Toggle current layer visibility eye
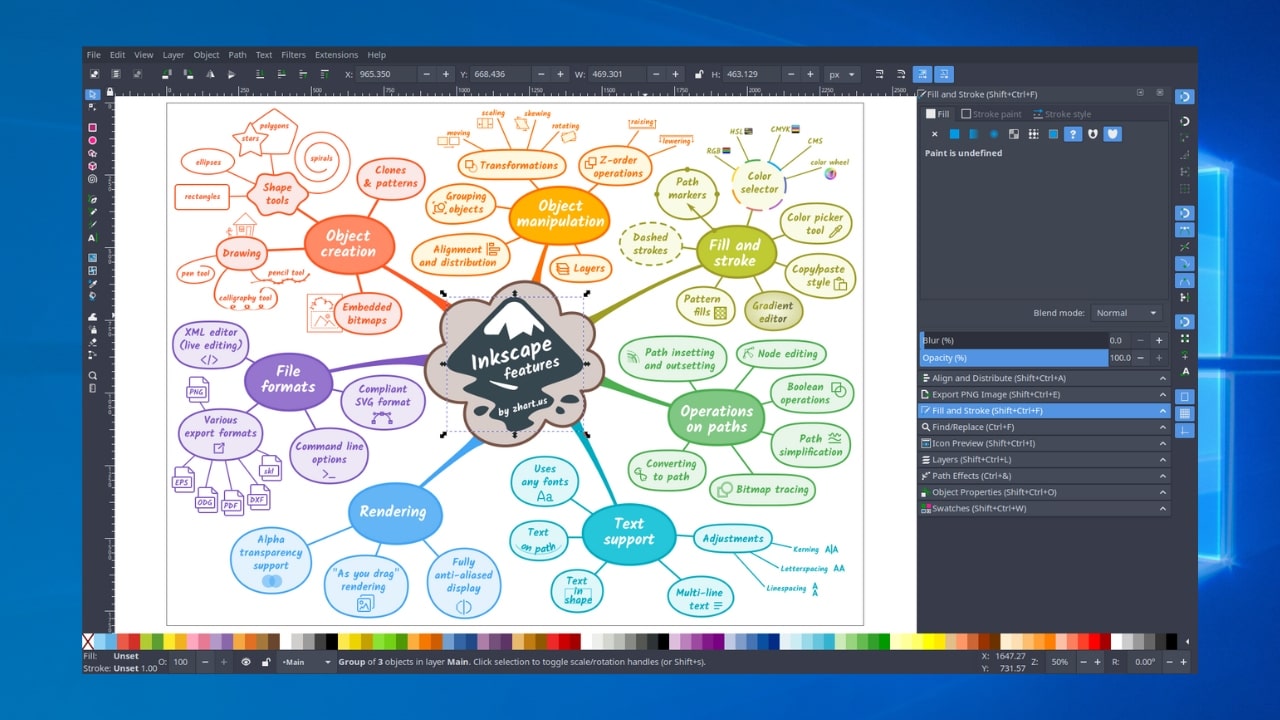1280x720 pixels. [246, 662]
